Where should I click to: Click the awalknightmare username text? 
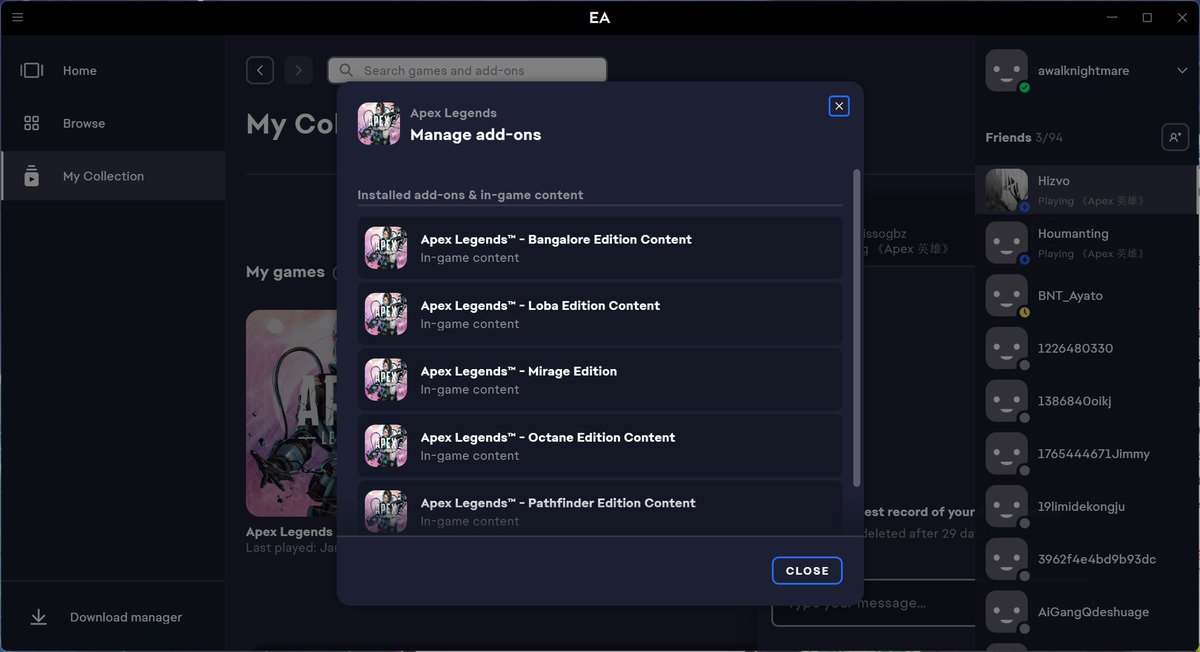(x=1083, y=71)
